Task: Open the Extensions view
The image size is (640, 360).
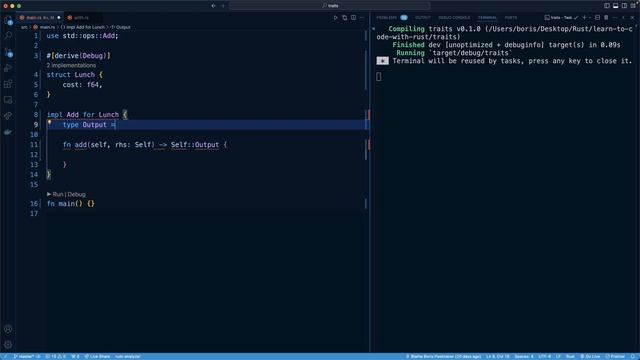Action: pyautogui.click(x=8, y=84)
